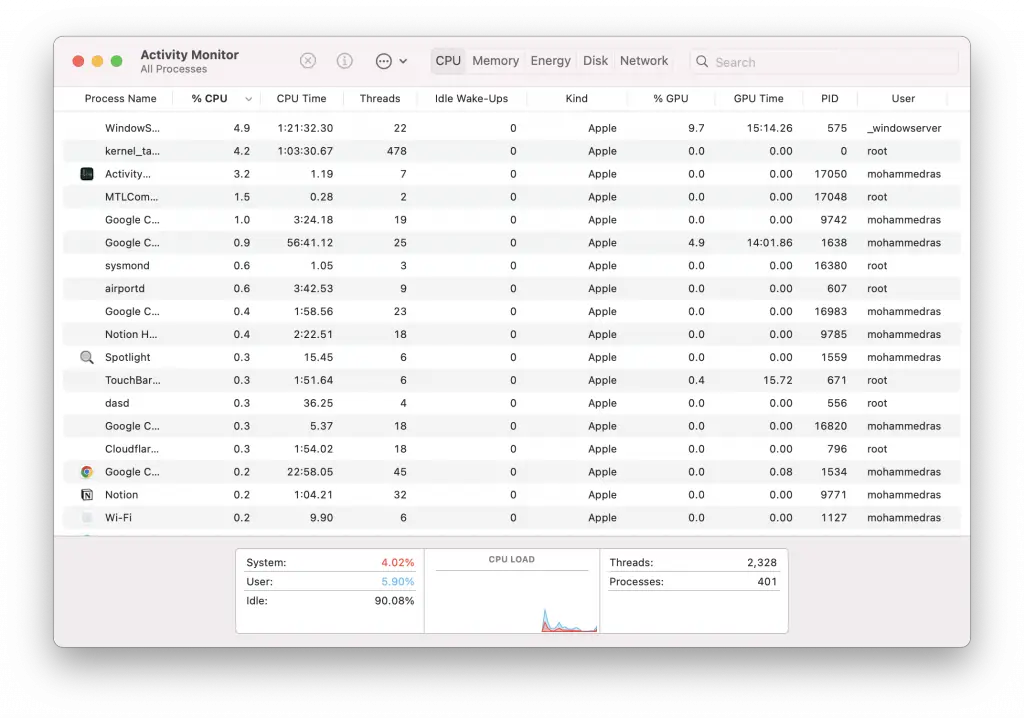Screen dimensions: 1024x718
Task: Click Threads value 478
Action: tap(396, 151)
